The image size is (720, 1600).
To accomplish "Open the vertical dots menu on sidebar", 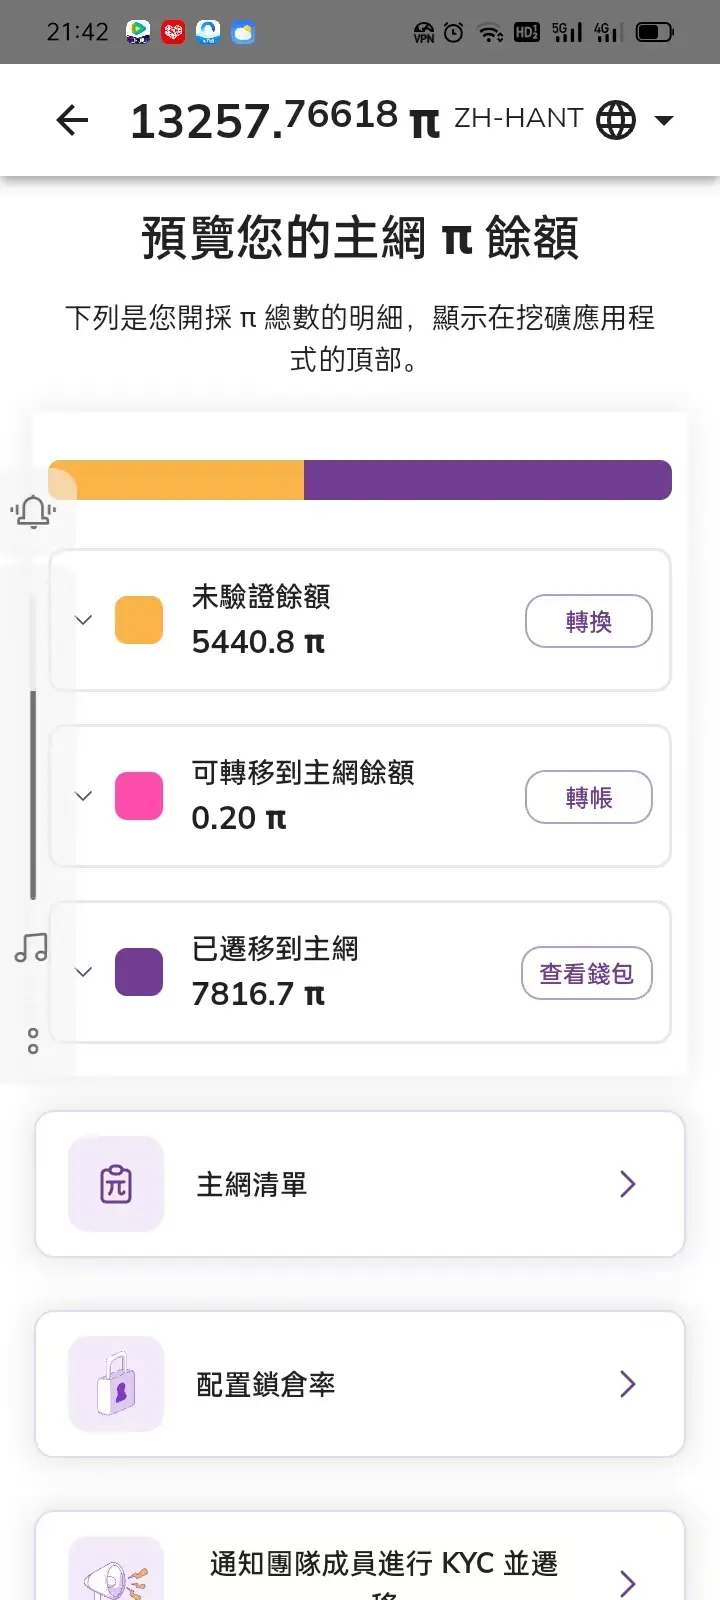I will click(x=33, y=1041).
